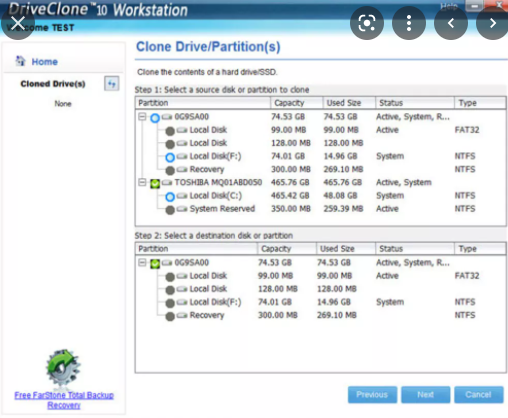
Task: Select source Recovery partition radio button
Action: point(170,170)
